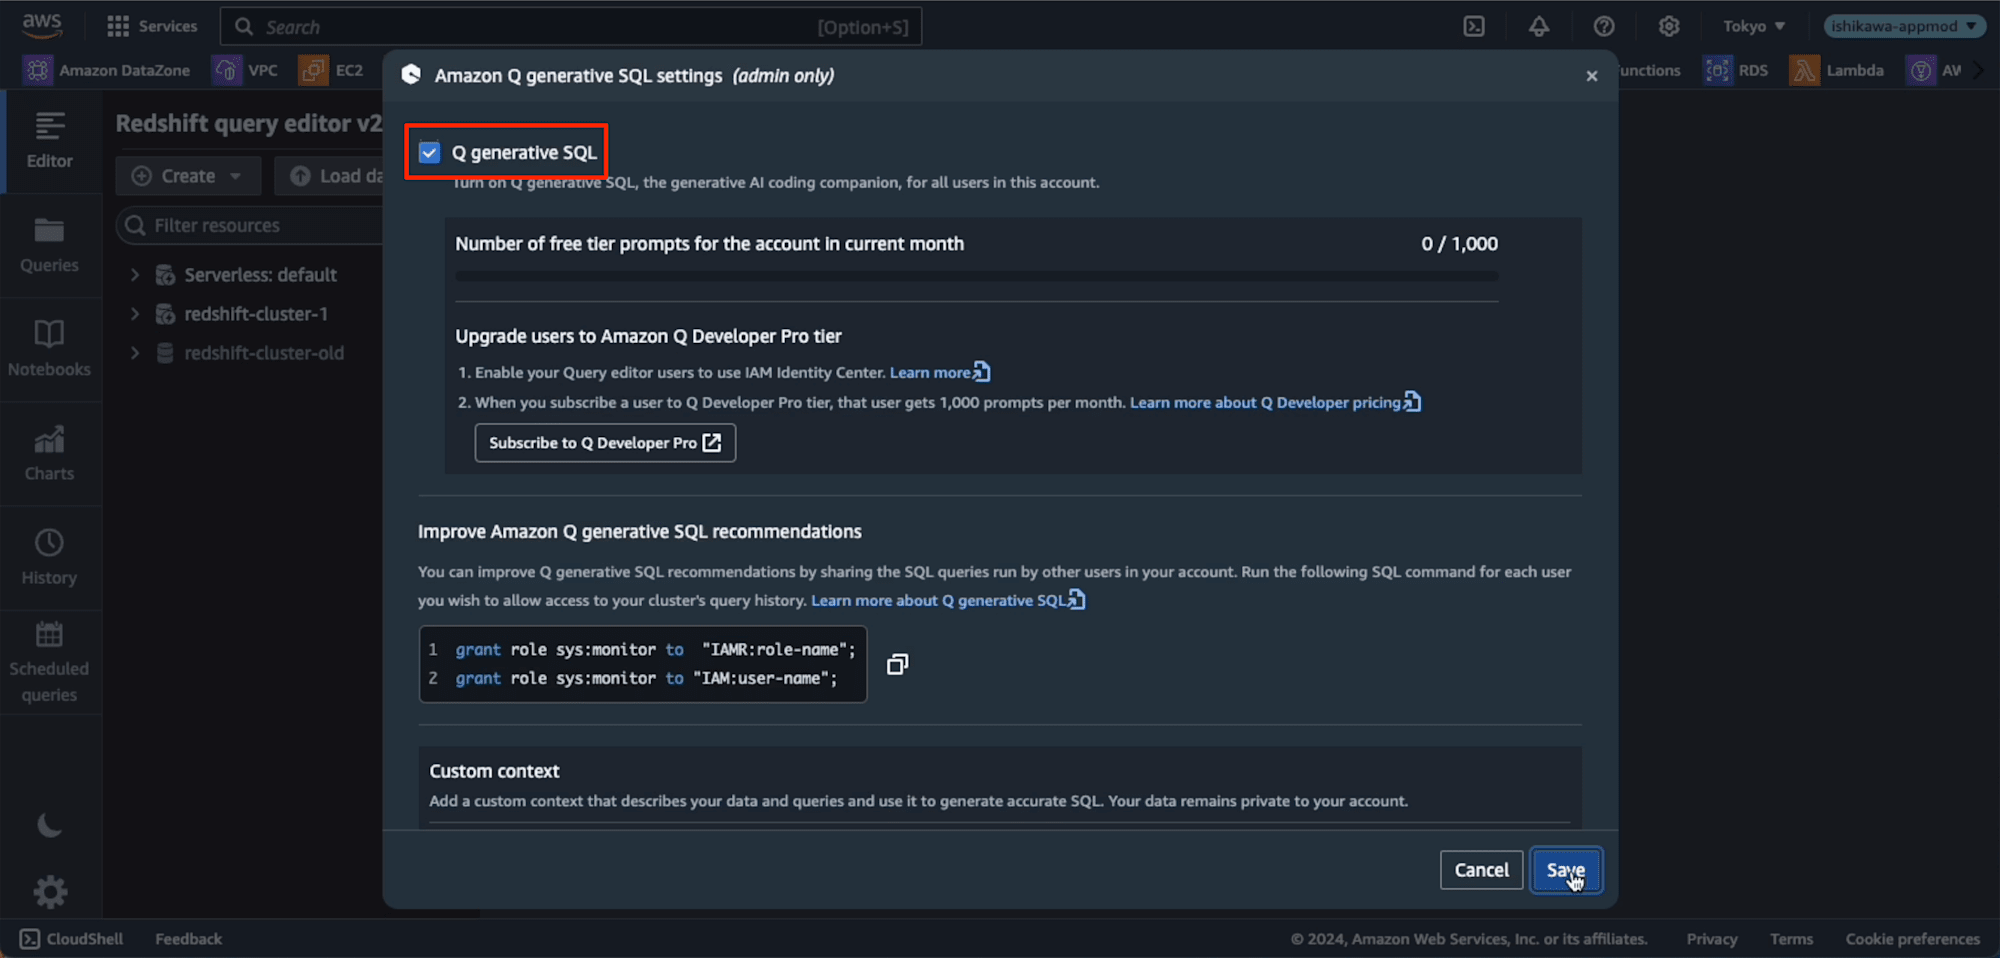Open the RDS service shortcut

[1736, 70]
